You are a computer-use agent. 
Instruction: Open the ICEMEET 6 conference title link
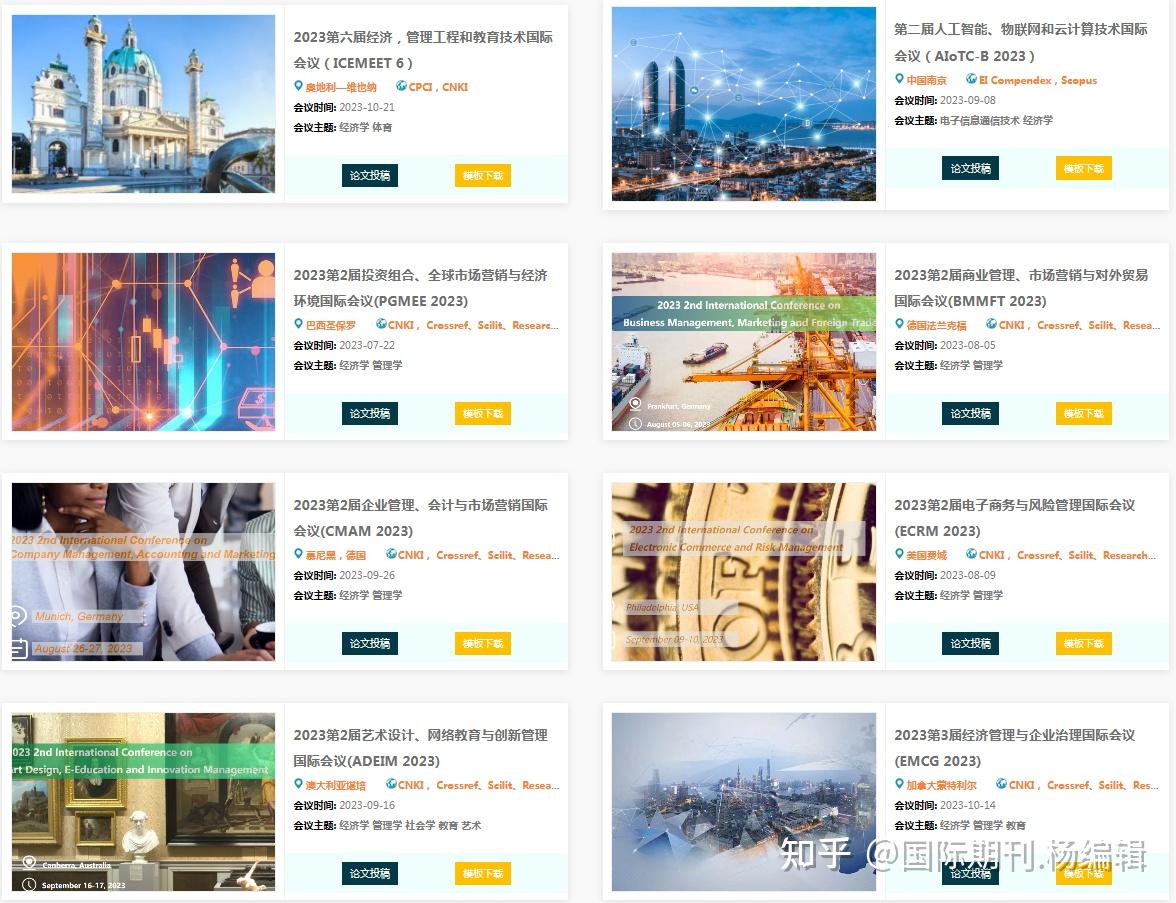[423, 50]
